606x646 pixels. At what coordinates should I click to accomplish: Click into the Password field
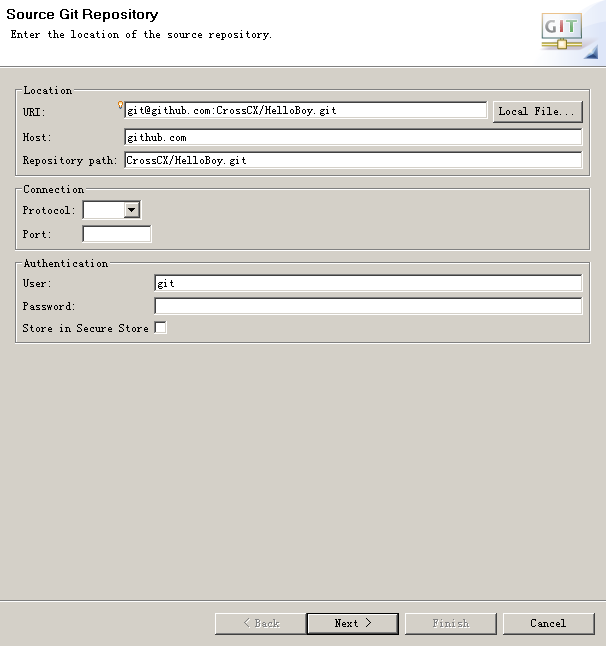coord(368,306)
